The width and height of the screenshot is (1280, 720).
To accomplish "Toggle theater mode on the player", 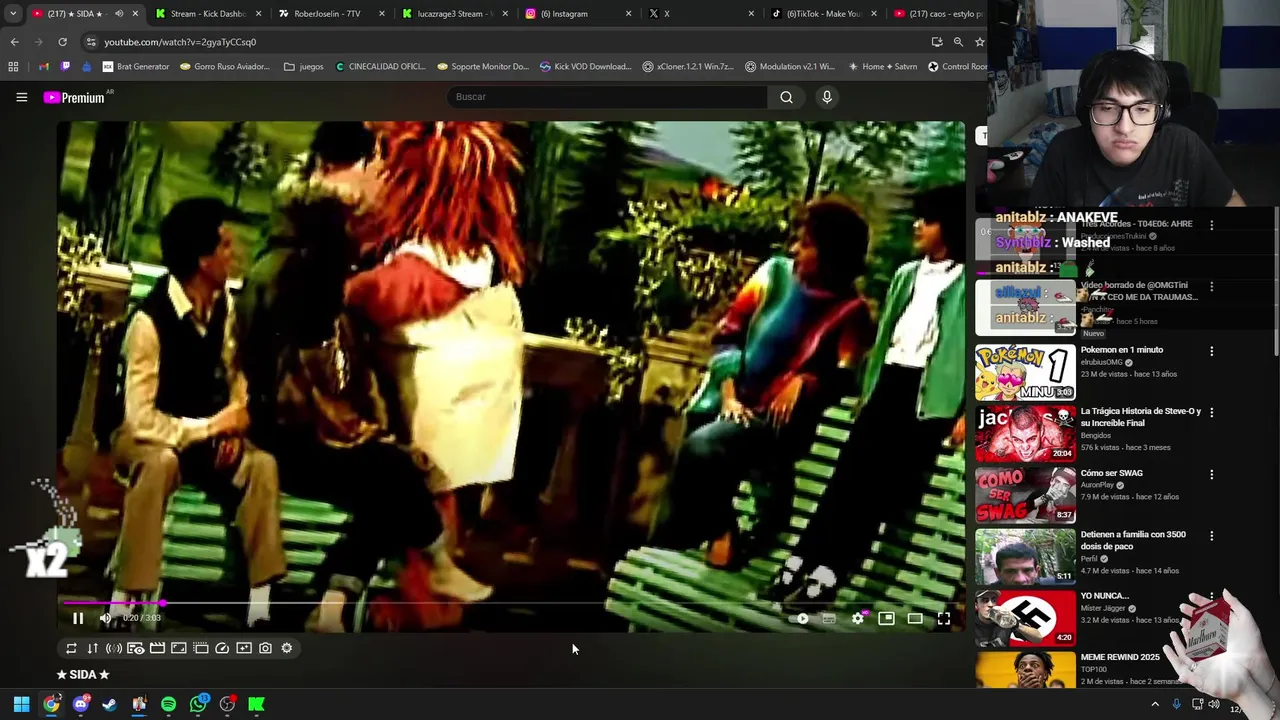I will (x=915, y=619).
